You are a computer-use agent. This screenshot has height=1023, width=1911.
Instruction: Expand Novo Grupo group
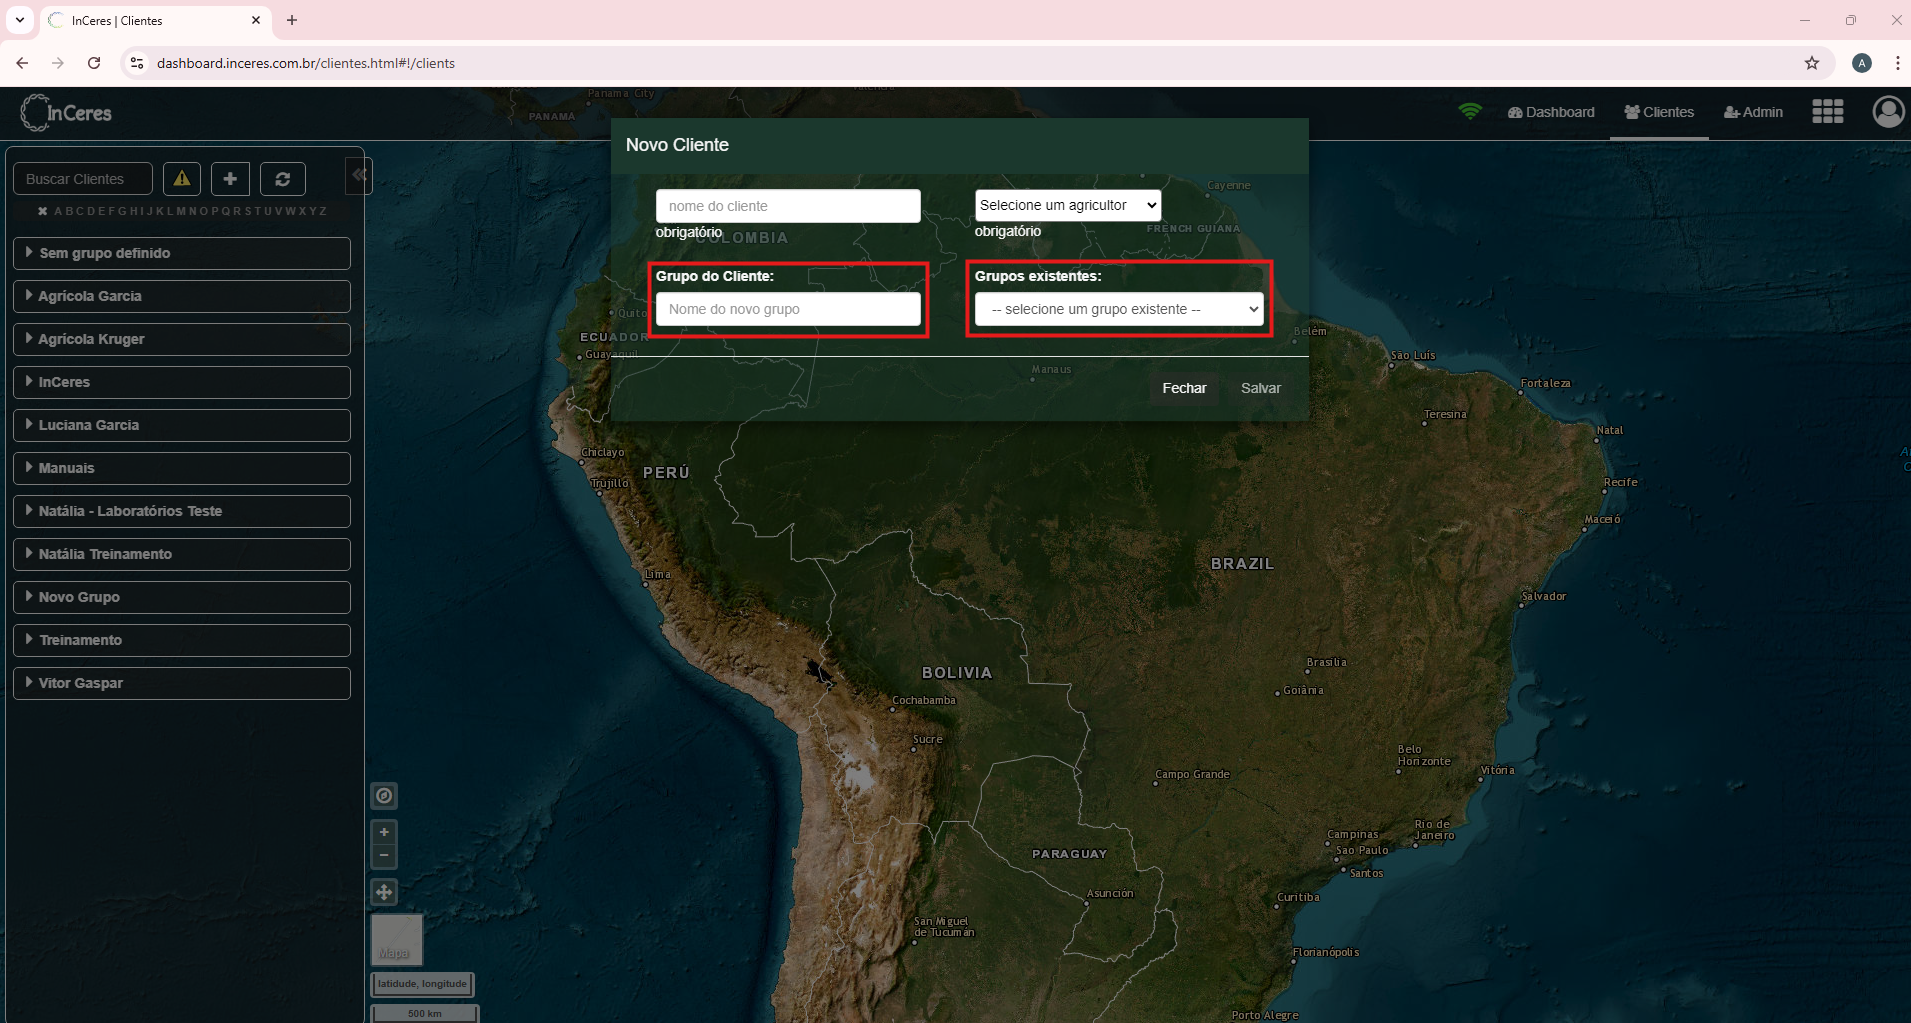(182, 597)
